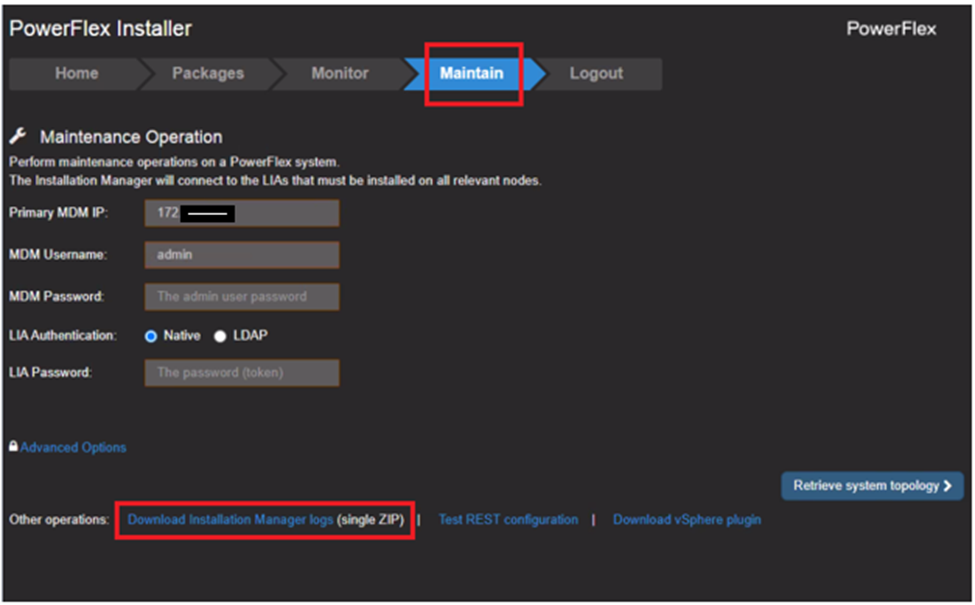Click the 'MDM Username:' label
Viewport: 975px width, 605px height.
(58, 254)
